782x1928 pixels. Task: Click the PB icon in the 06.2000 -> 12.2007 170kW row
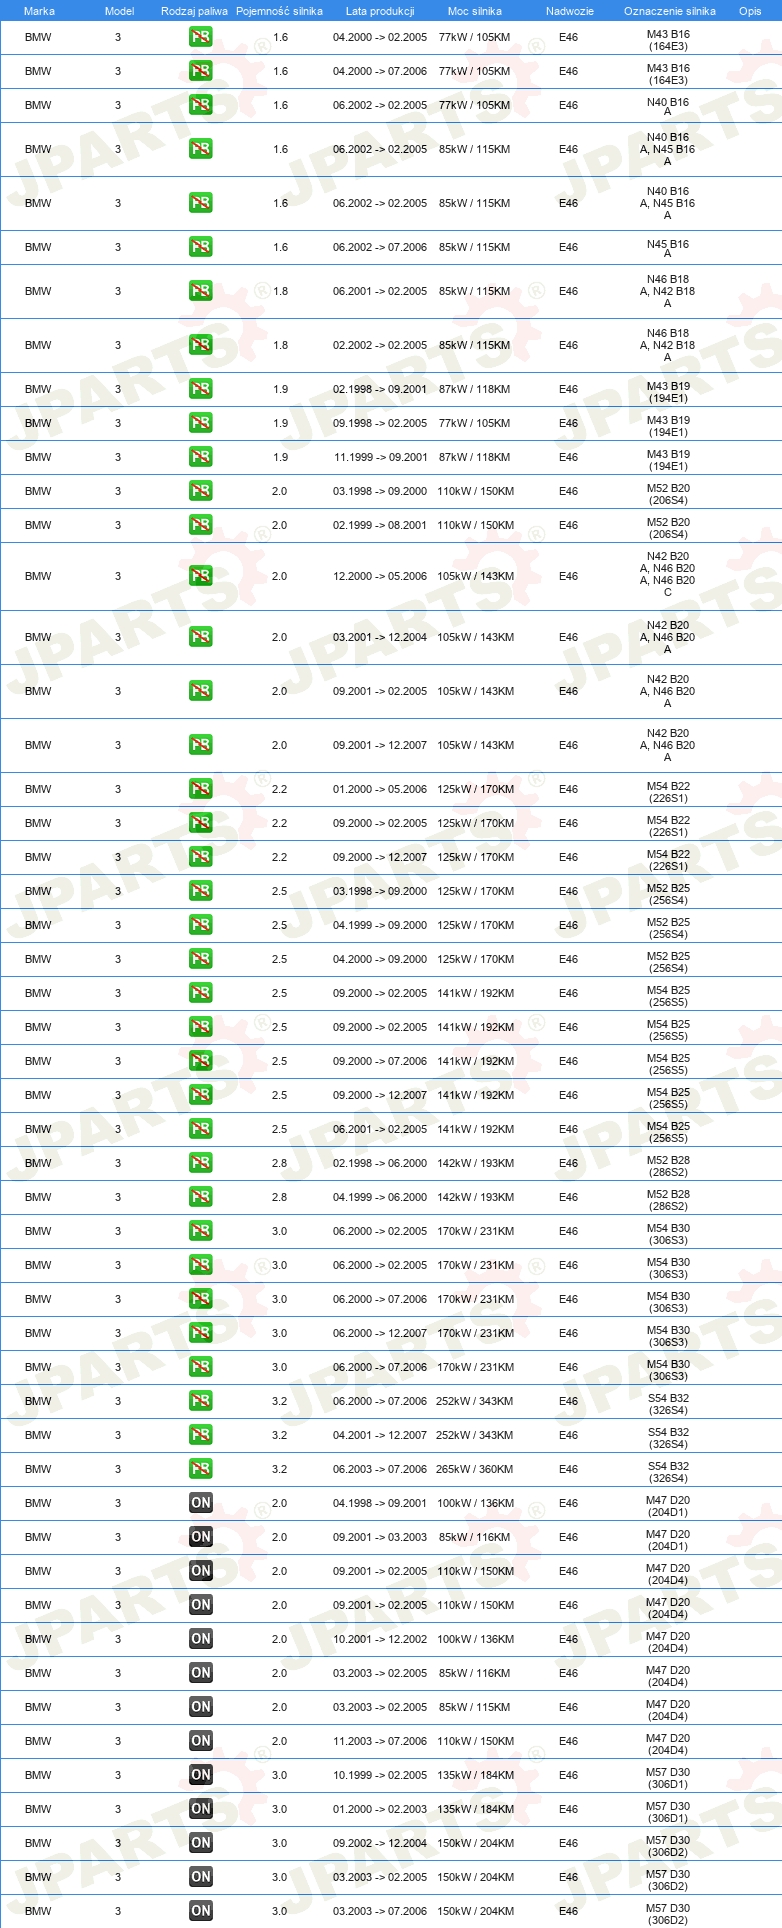201,1334
